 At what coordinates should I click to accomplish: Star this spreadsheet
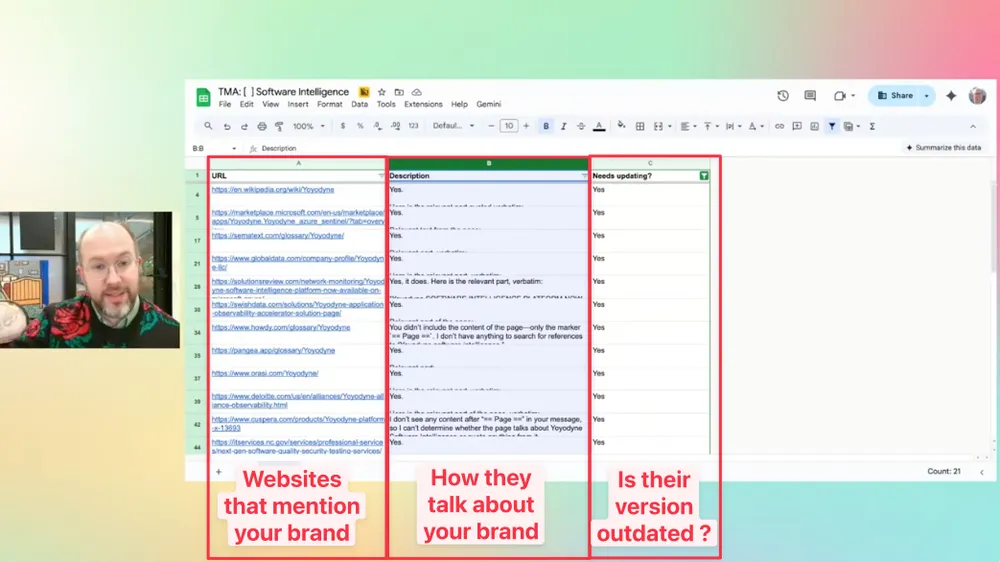pyautogui.click(x=381, y=92)
